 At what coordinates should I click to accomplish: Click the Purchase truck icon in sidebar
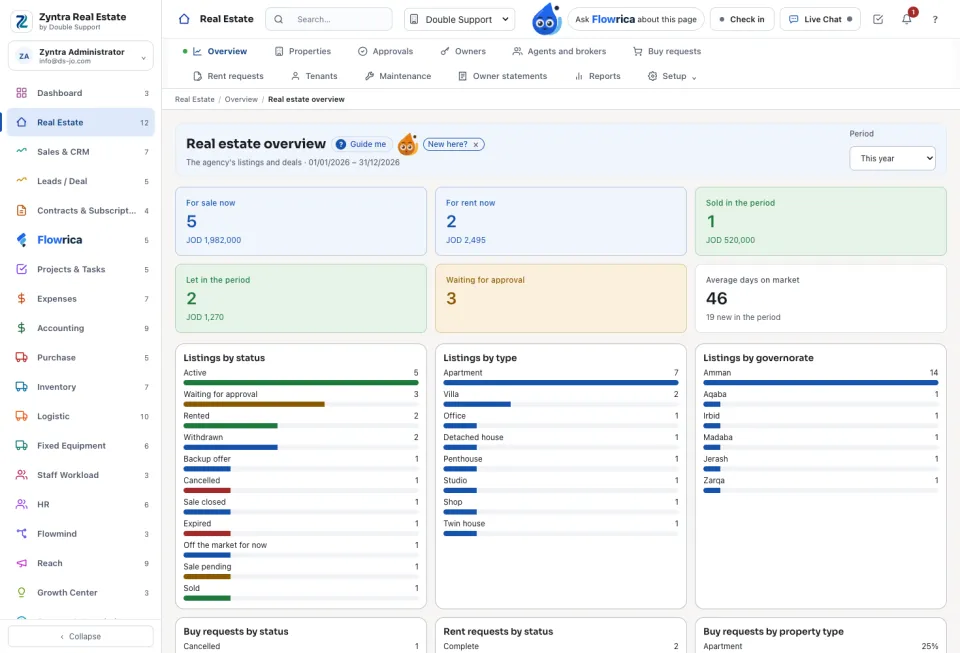(21, 357)
